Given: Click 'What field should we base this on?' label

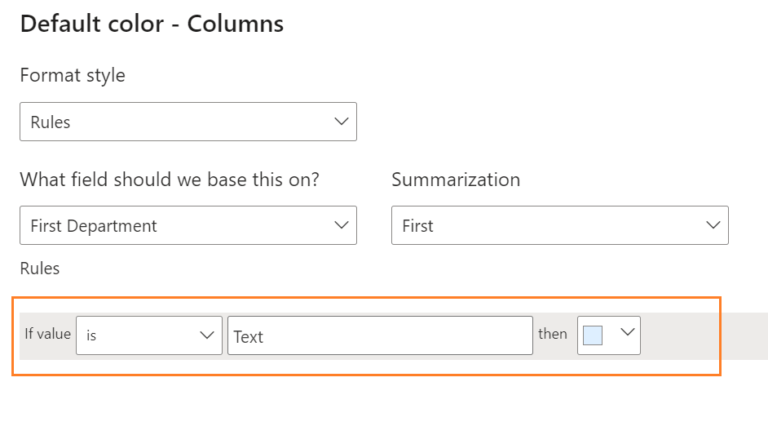Looking at the screenshot, I should (x=169, y=179).
